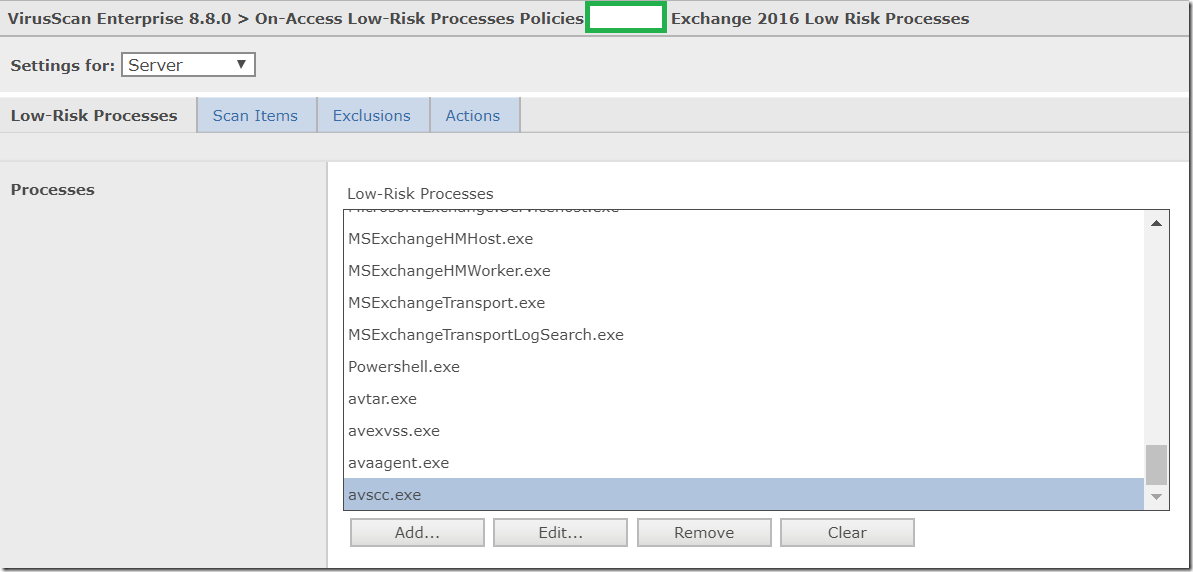Choose avaagent.exe in the list

tap(743, 462)
